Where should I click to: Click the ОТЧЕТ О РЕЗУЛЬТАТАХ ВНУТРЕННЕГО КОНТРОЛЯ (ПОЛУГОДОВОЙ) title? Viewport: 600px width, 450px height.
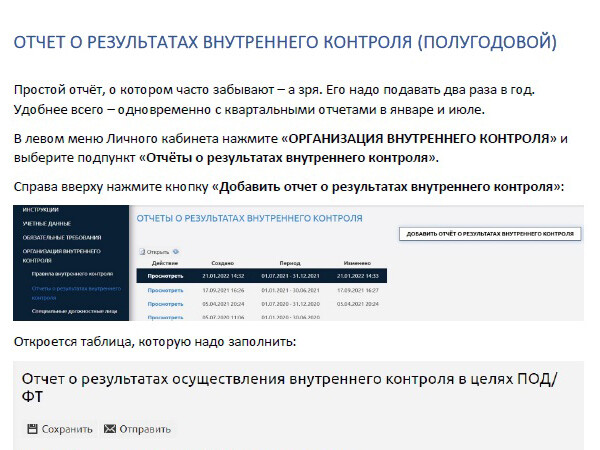point(285,42)
